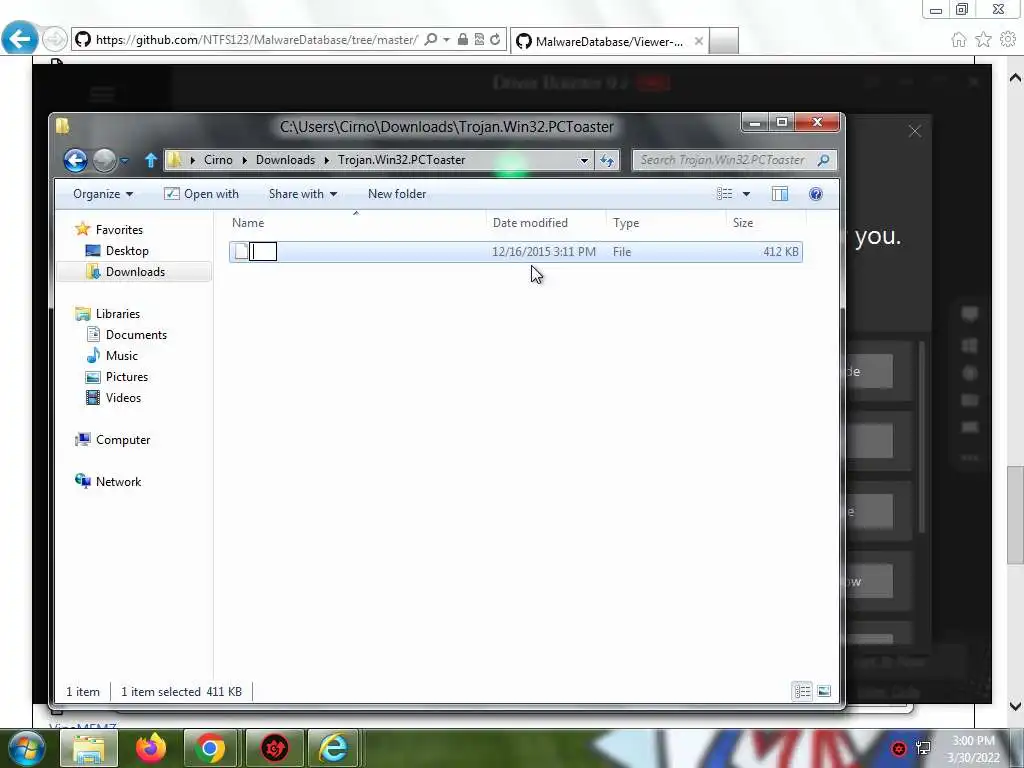Click the github.com URL address field

(257, 40)
